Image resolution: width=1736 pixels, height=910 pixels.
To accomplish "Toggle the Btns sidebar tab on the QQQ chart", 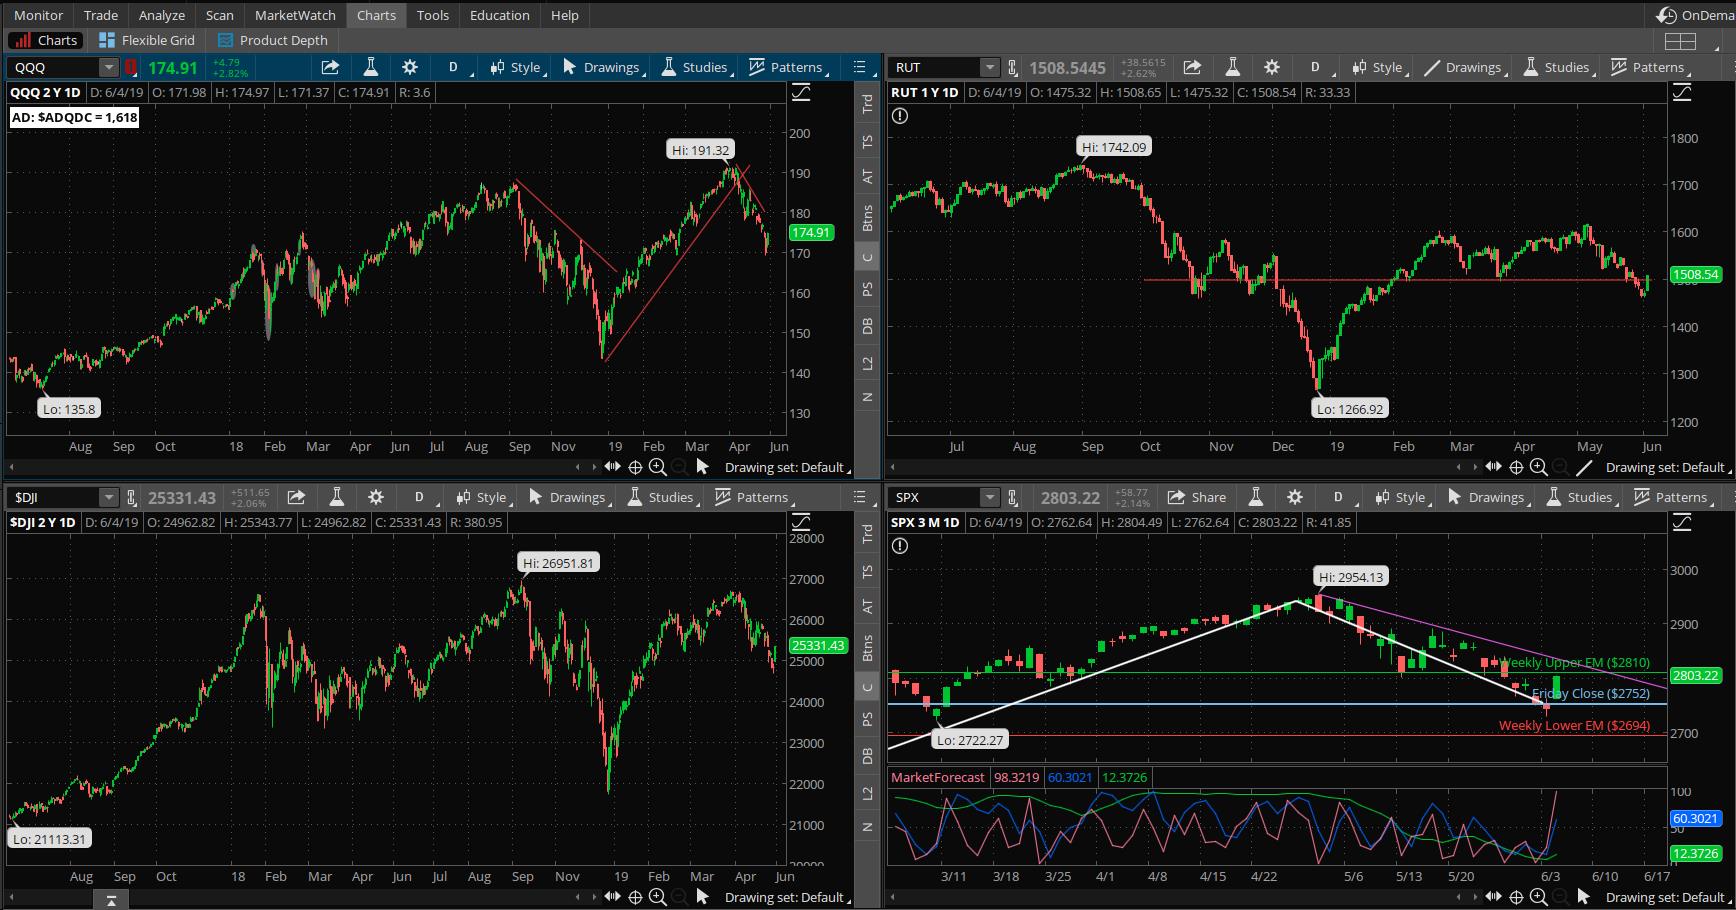I will pos(867,217).
